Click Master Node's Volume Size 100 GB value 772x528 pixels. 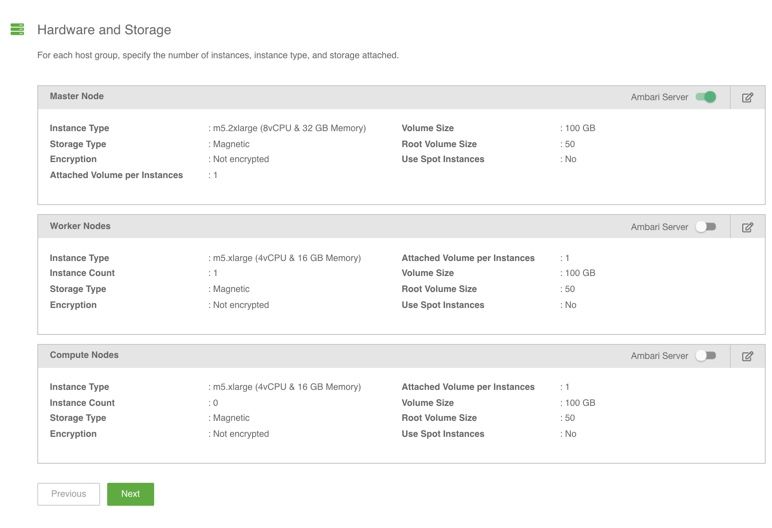tap(580, 128)
